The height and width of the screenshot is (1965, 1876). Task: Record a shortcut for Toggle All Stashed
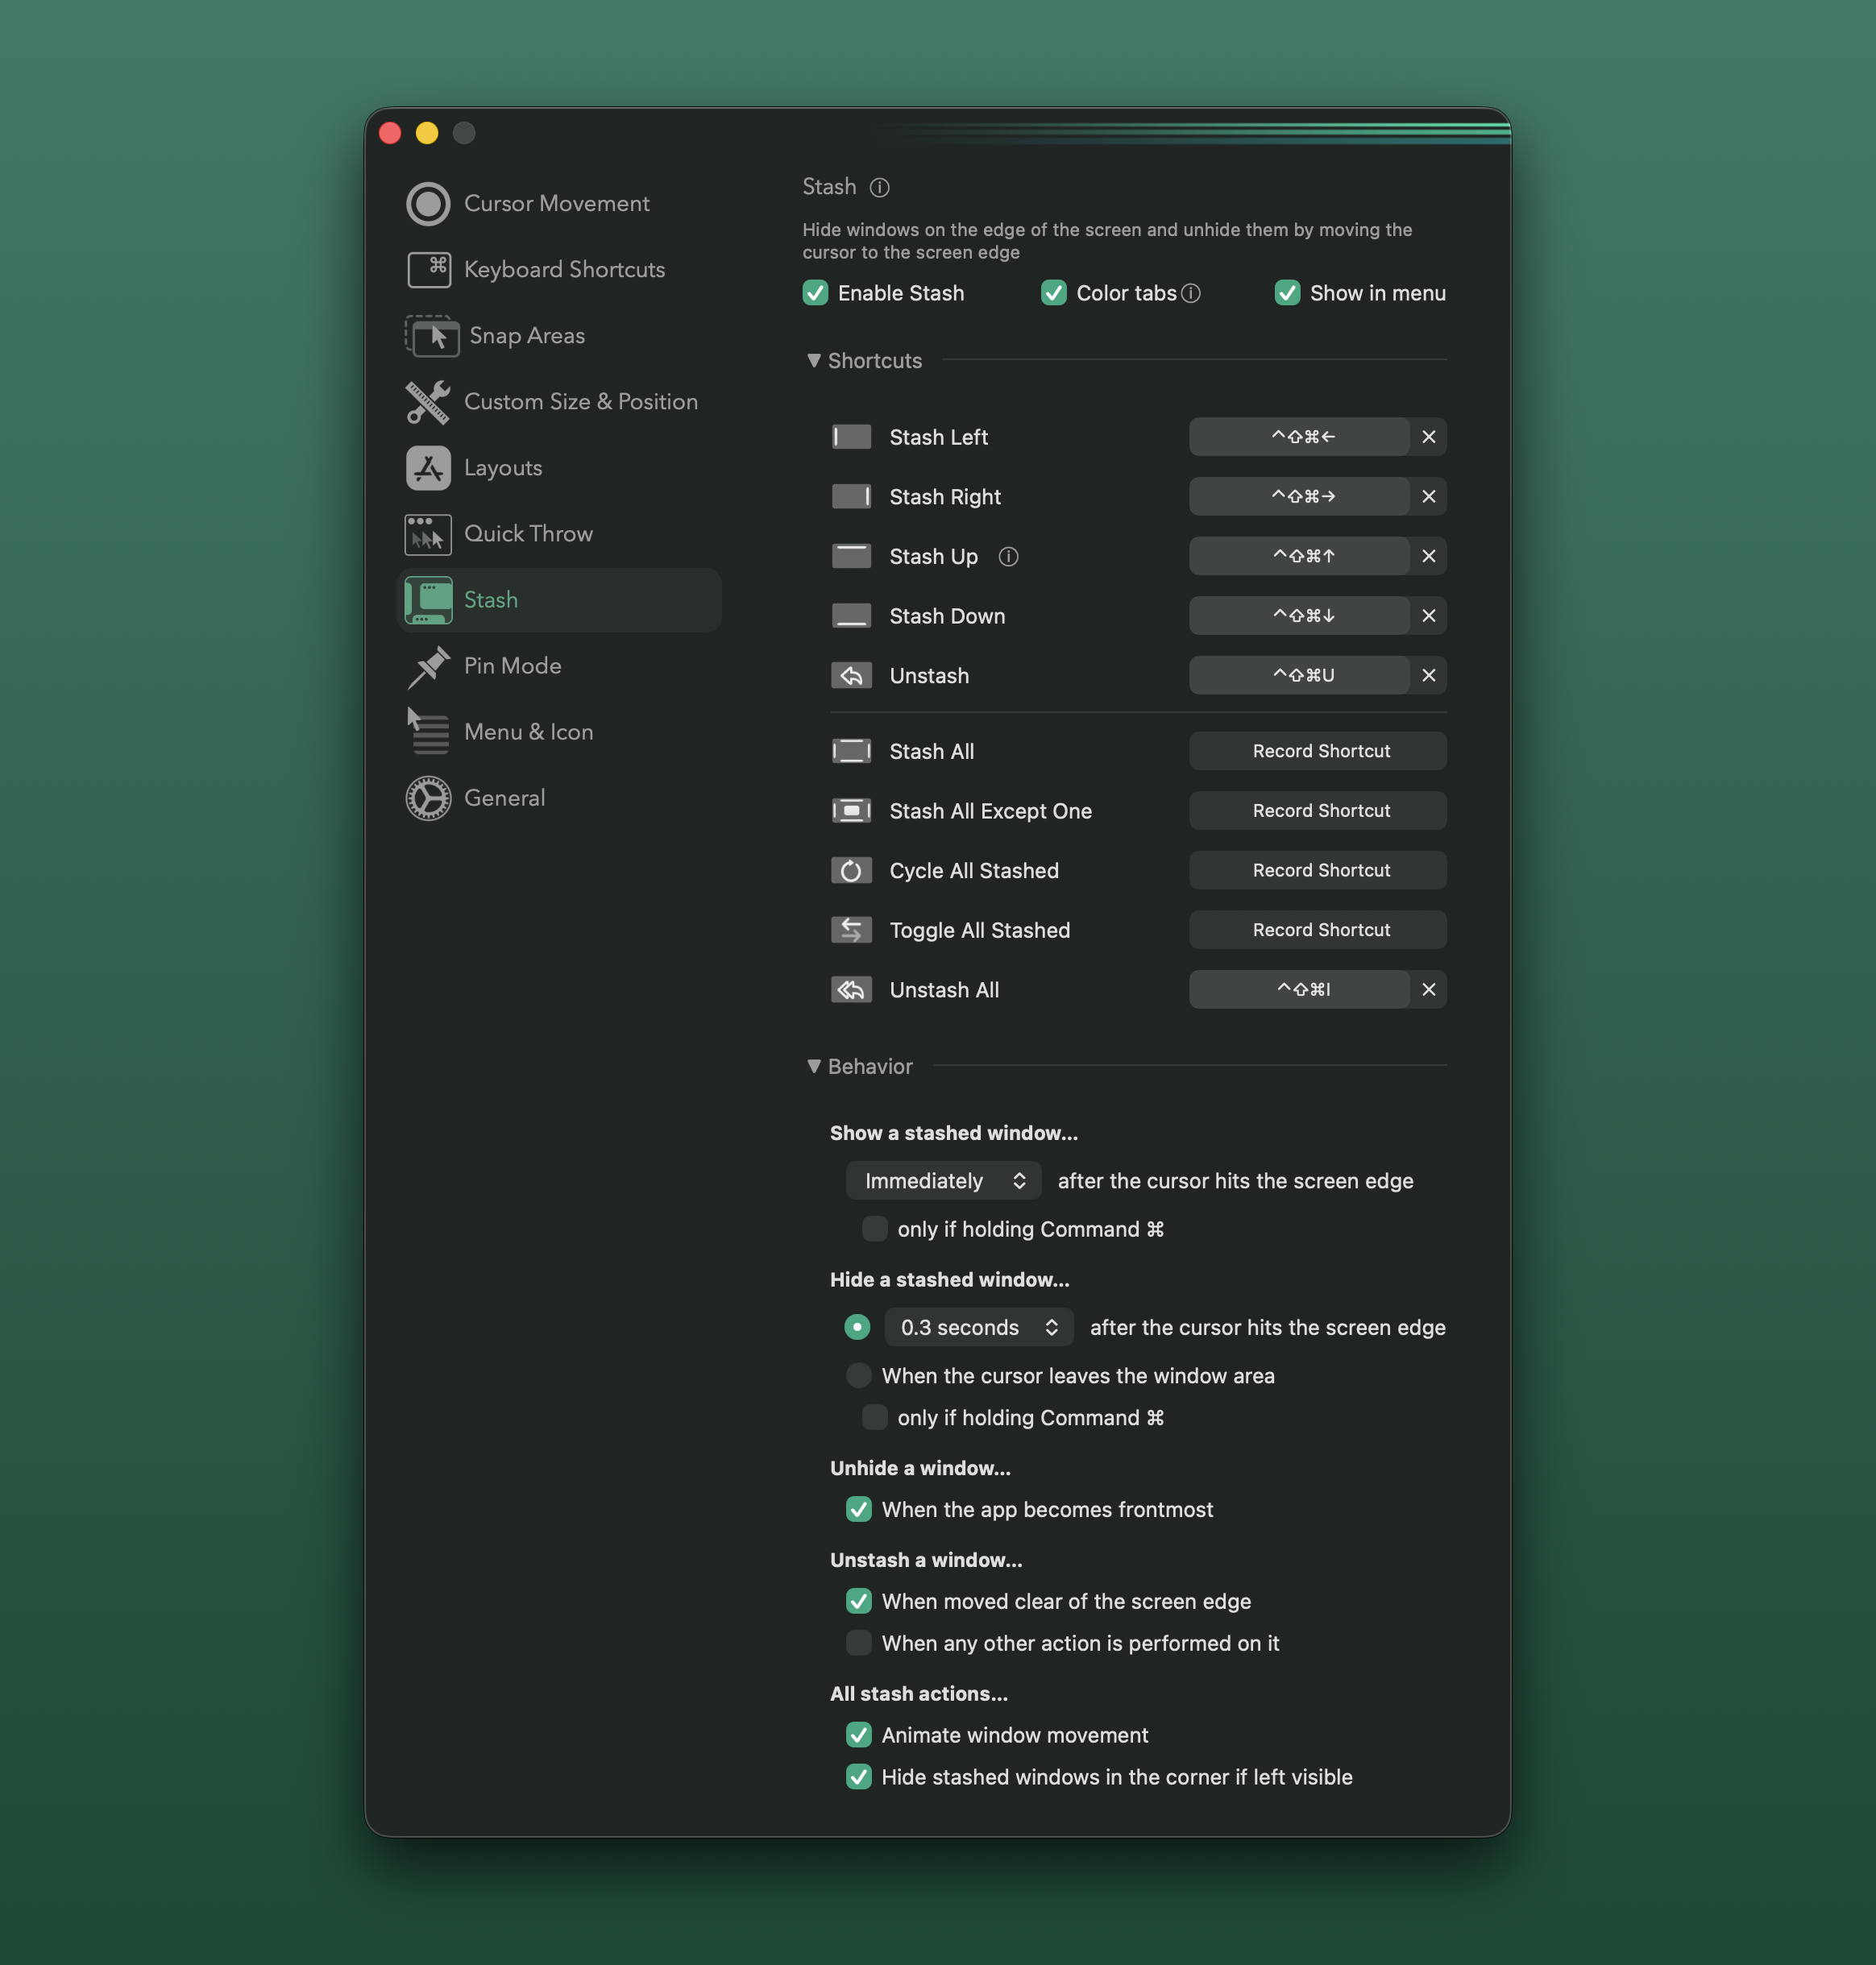(x=1317, y=930)
